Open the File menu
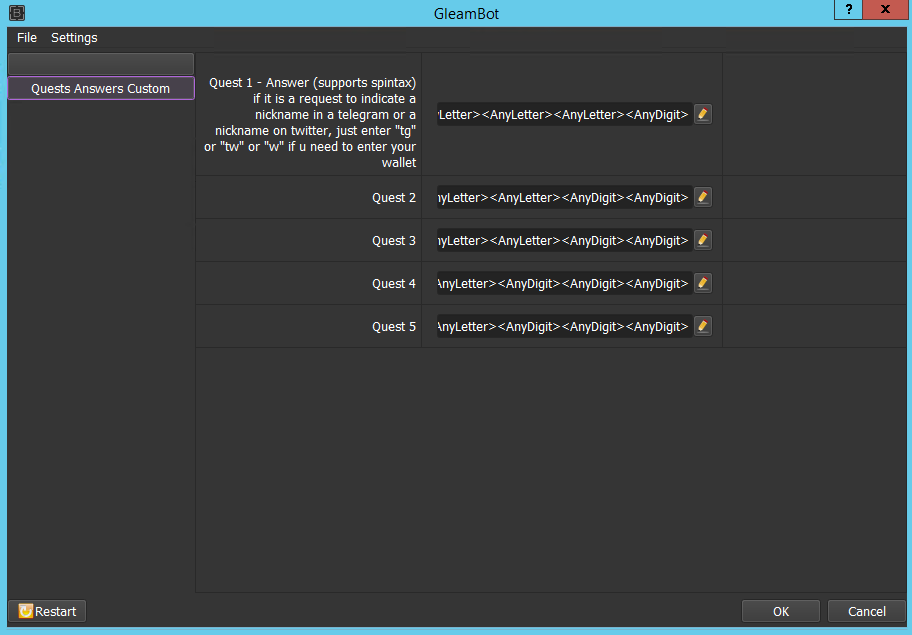 27,38
